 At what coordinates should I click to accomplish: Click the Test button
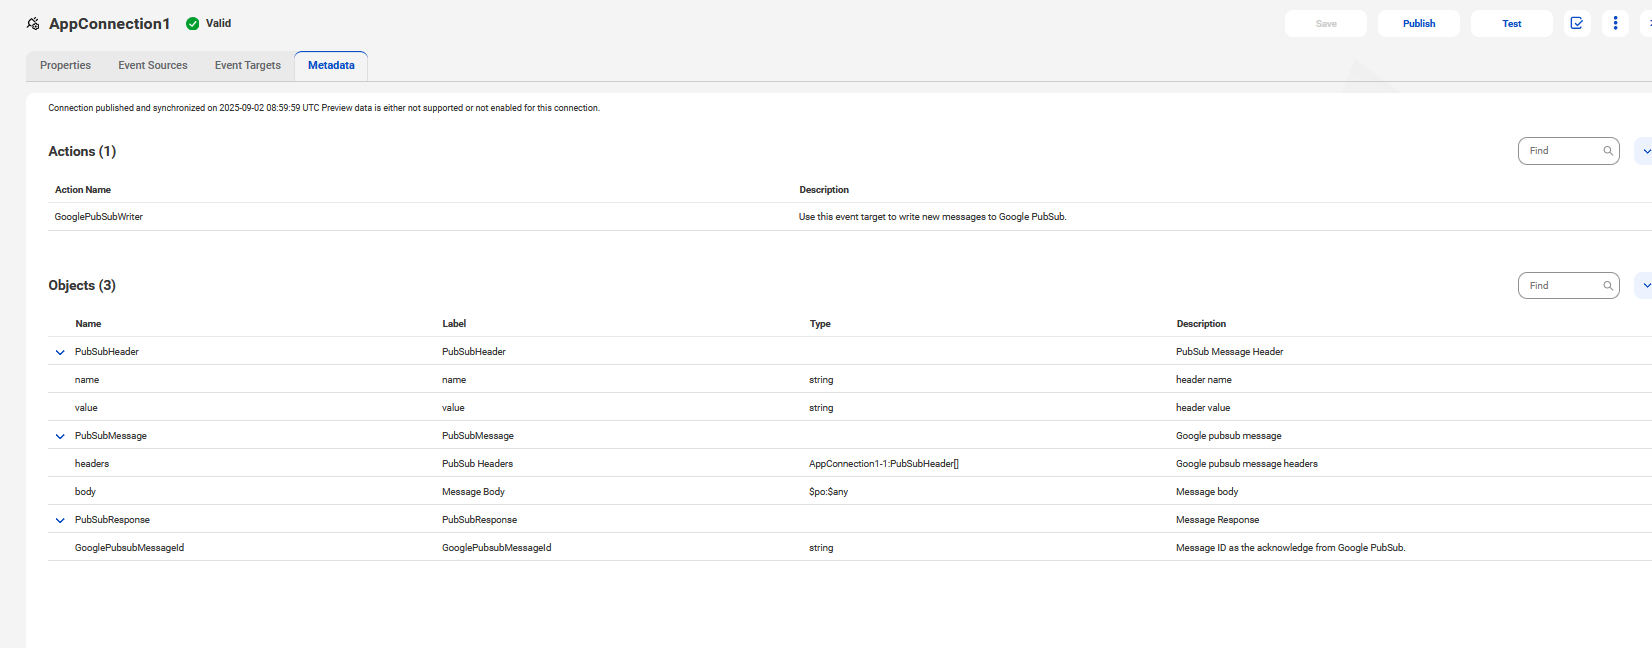1512,23
